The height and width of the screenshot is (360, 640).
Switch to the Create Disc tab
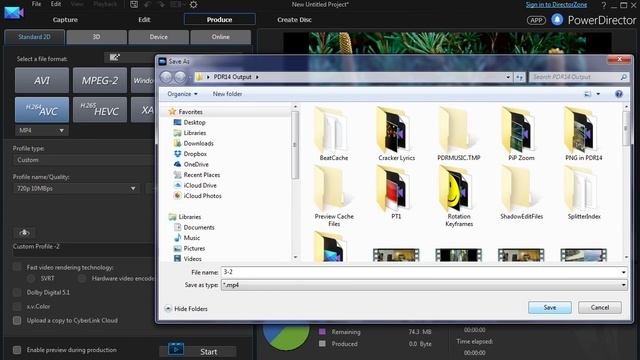pyautogui.click(x=294, y=20)
